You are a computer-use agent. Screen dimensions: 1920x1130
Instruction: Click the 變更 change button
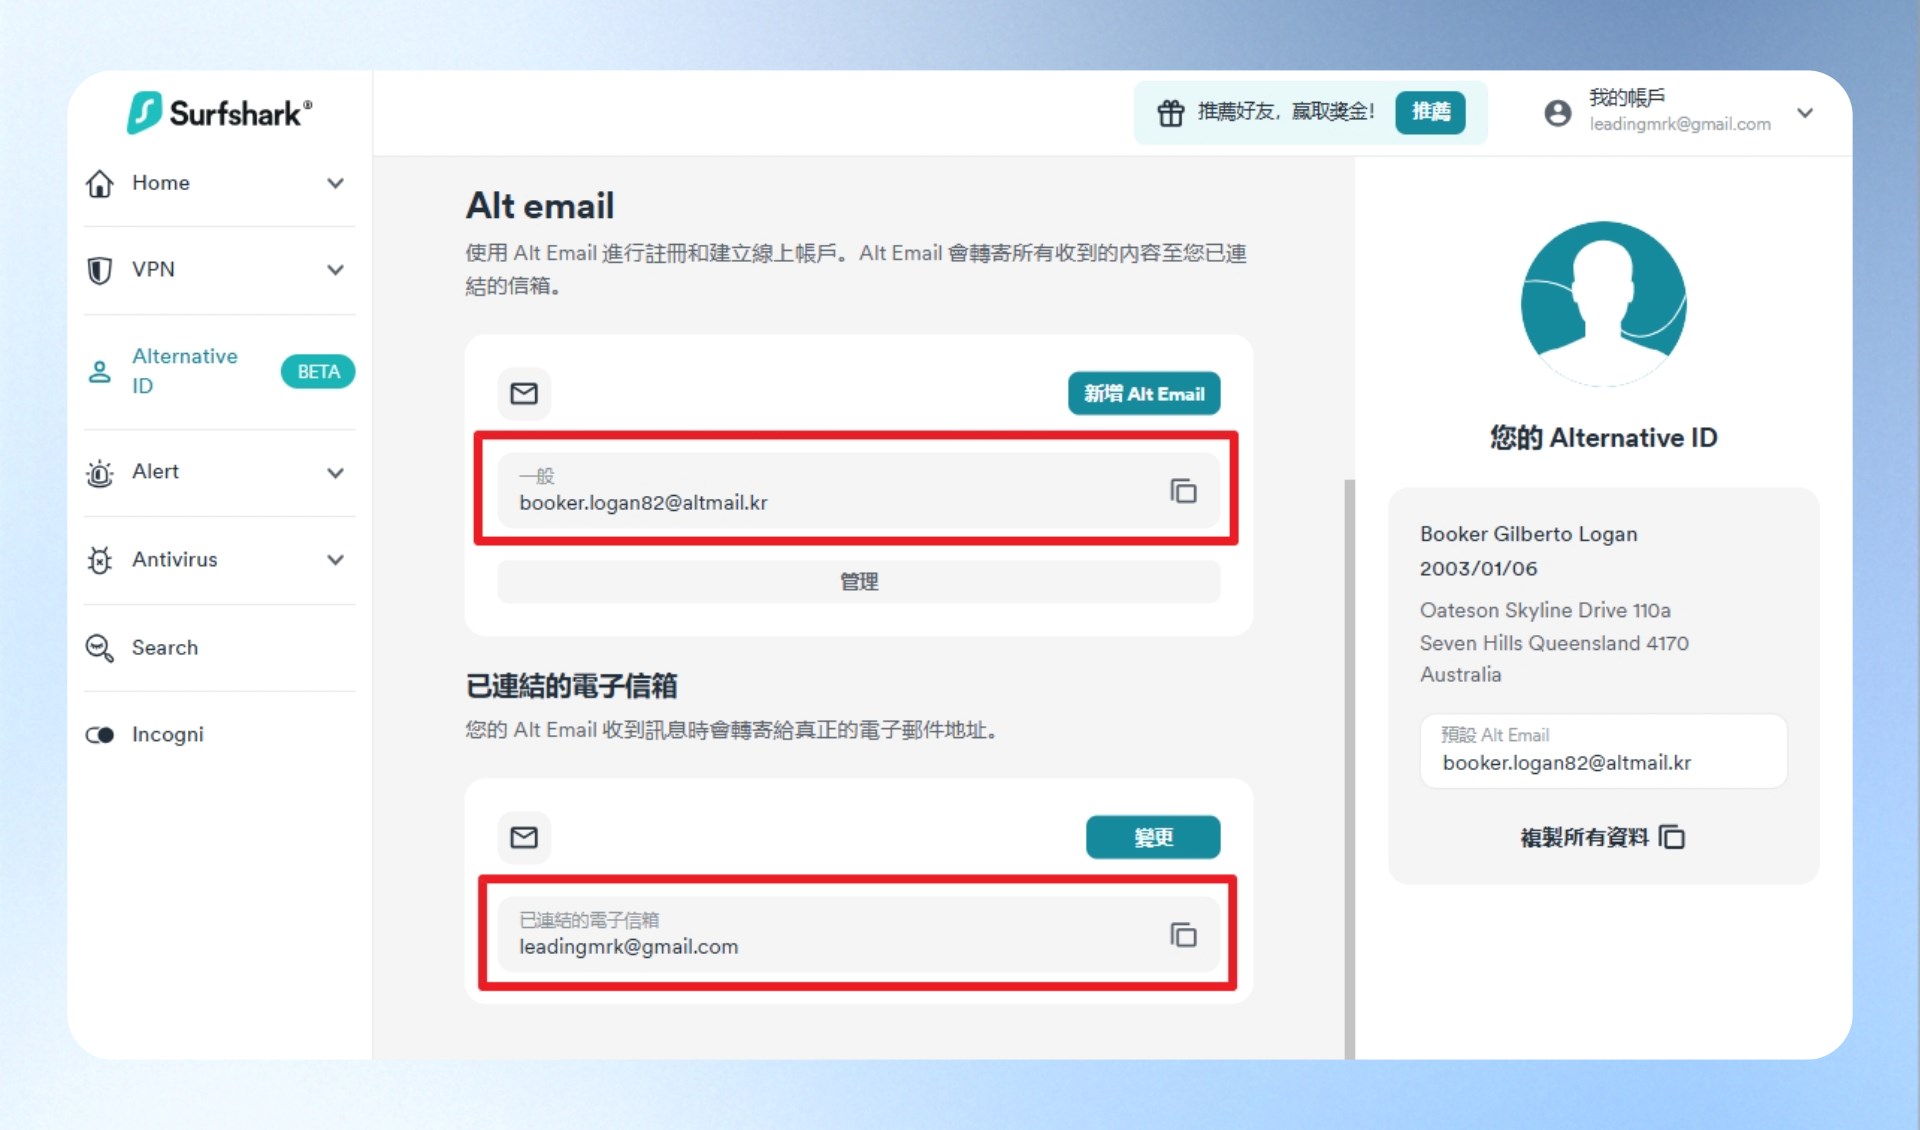(x=1153, y=837)
